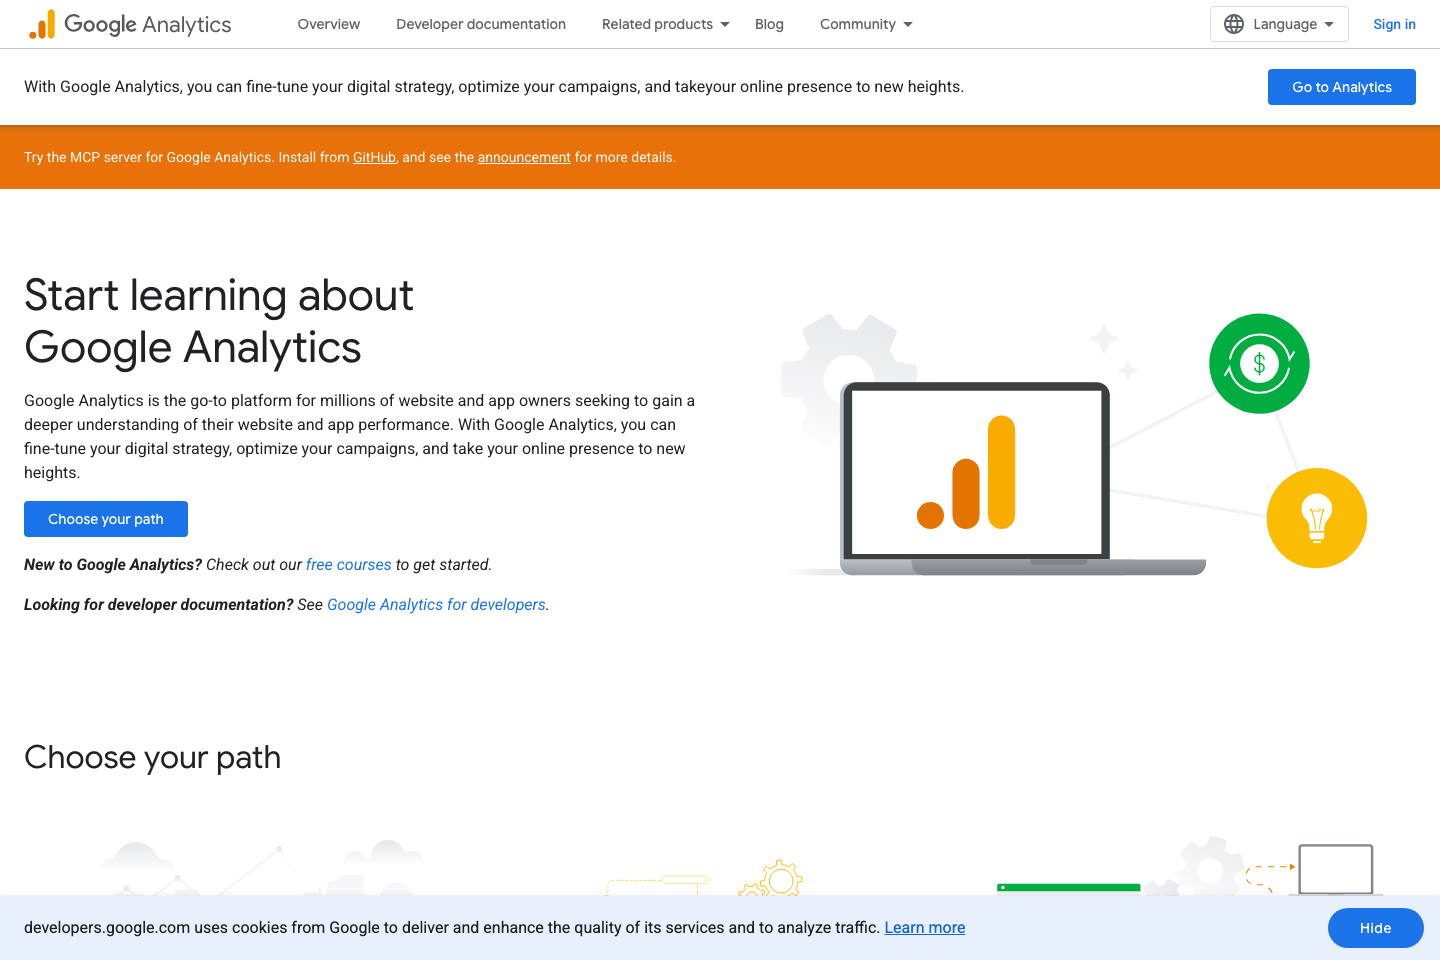
Task: Click the yellow lightbulb illustration icon
Action: click(x=1317, y=518)
